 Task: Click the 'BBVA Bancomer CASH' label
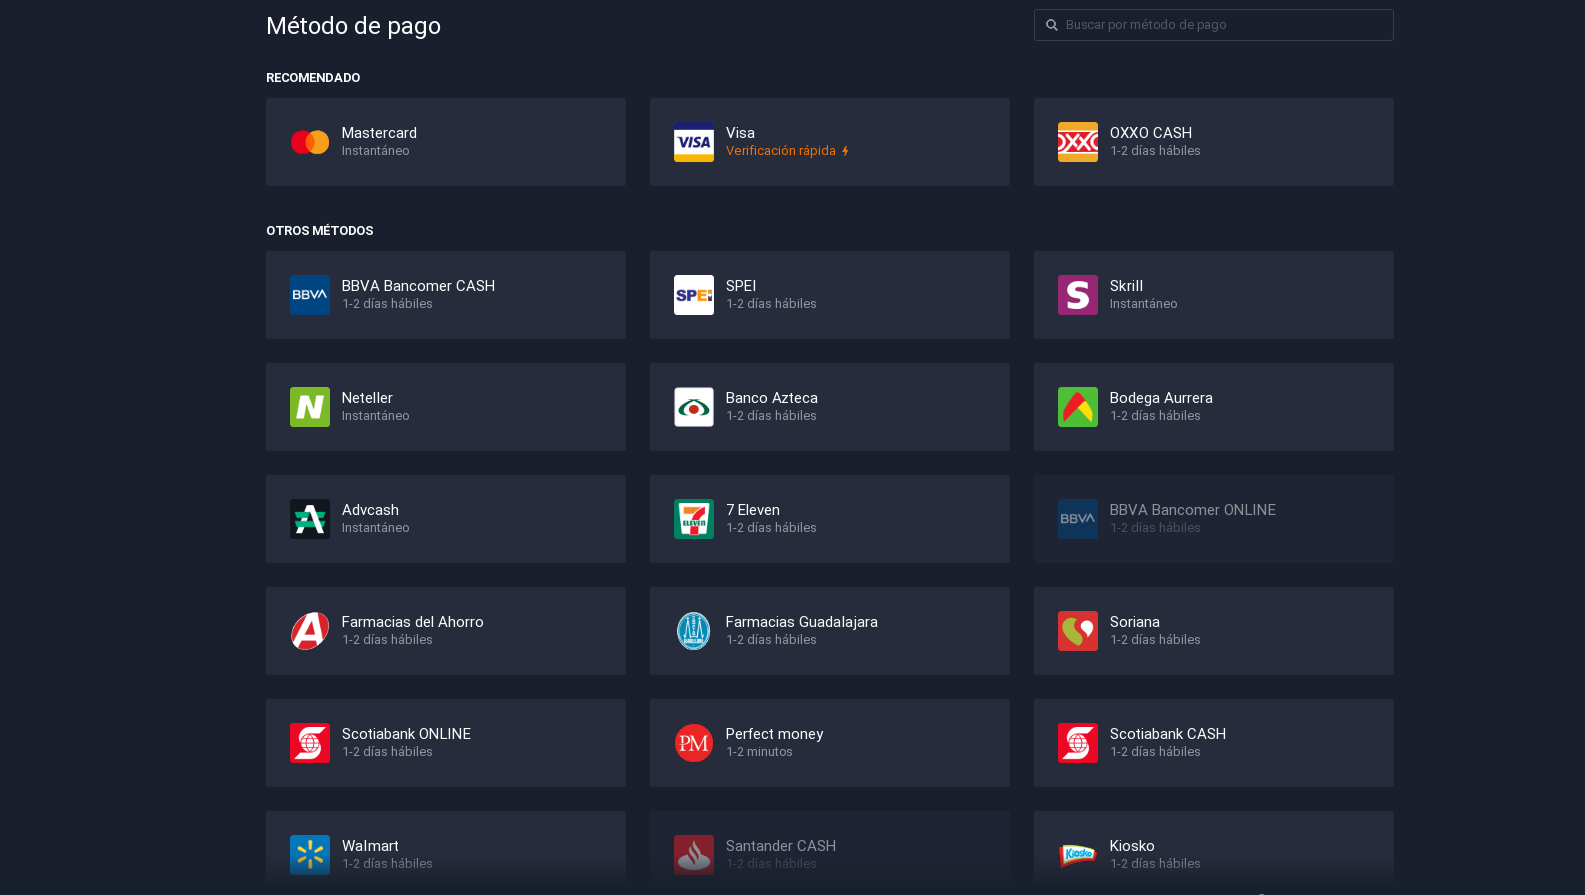[x=418, y=286]
